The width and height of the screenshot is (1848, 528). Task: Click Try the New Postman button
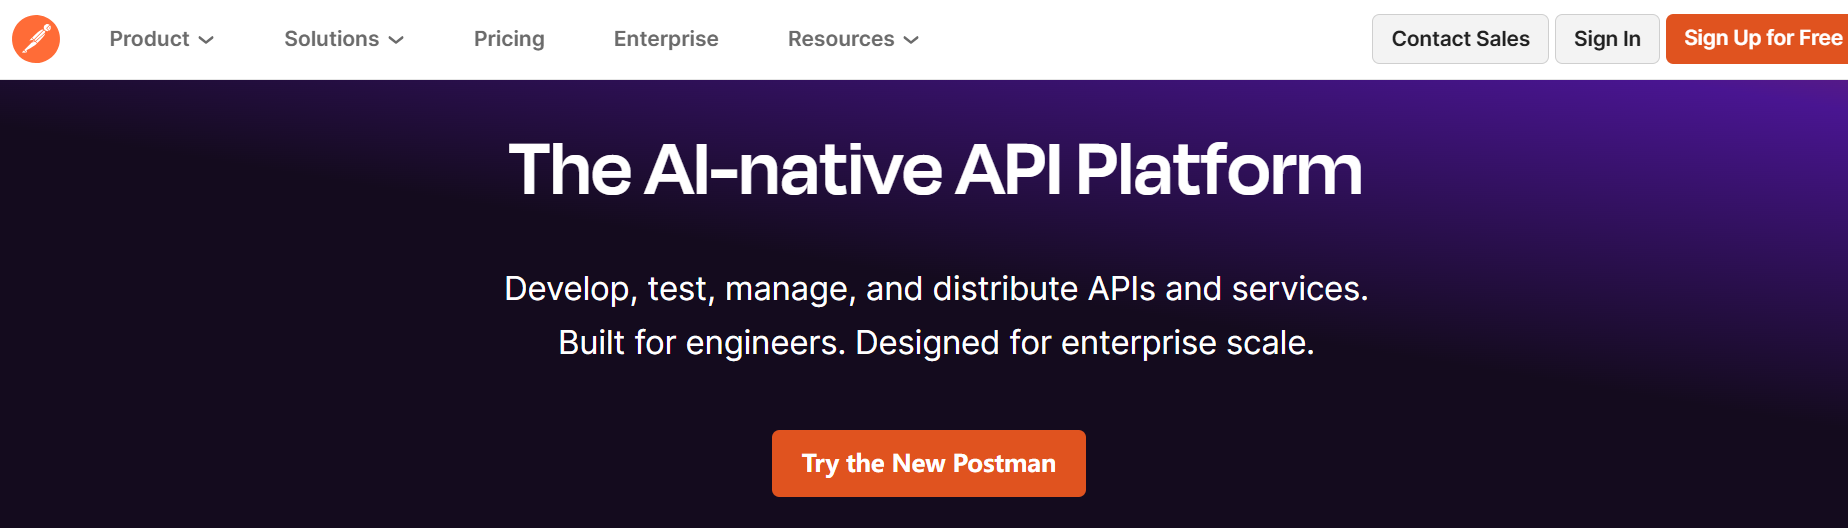point(929,463)
